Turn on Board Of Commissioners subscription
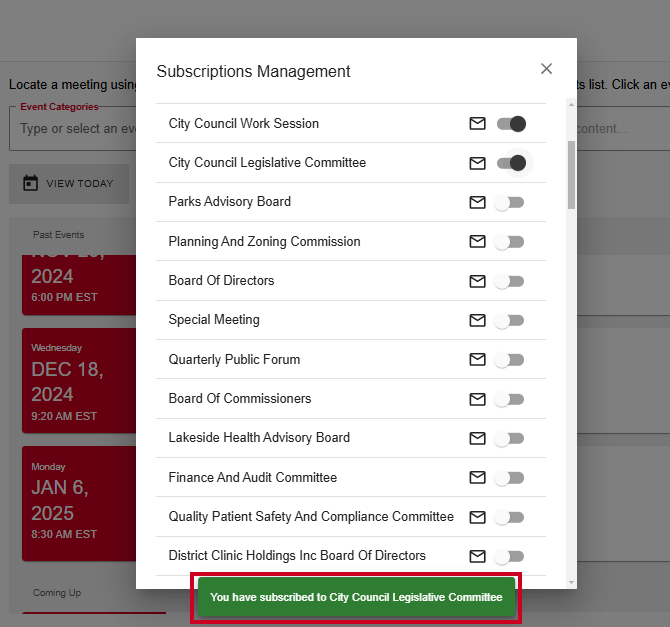Image resolution: width=670 pixels, height=627 pixels. (x=509, y=399)
